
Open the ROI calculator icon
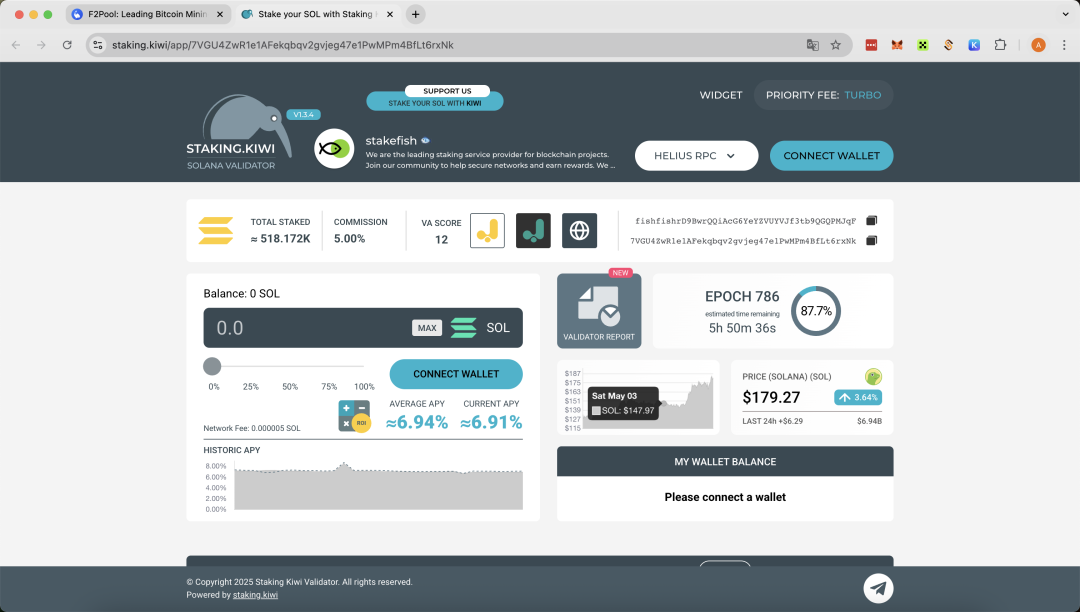click(354, 415)
